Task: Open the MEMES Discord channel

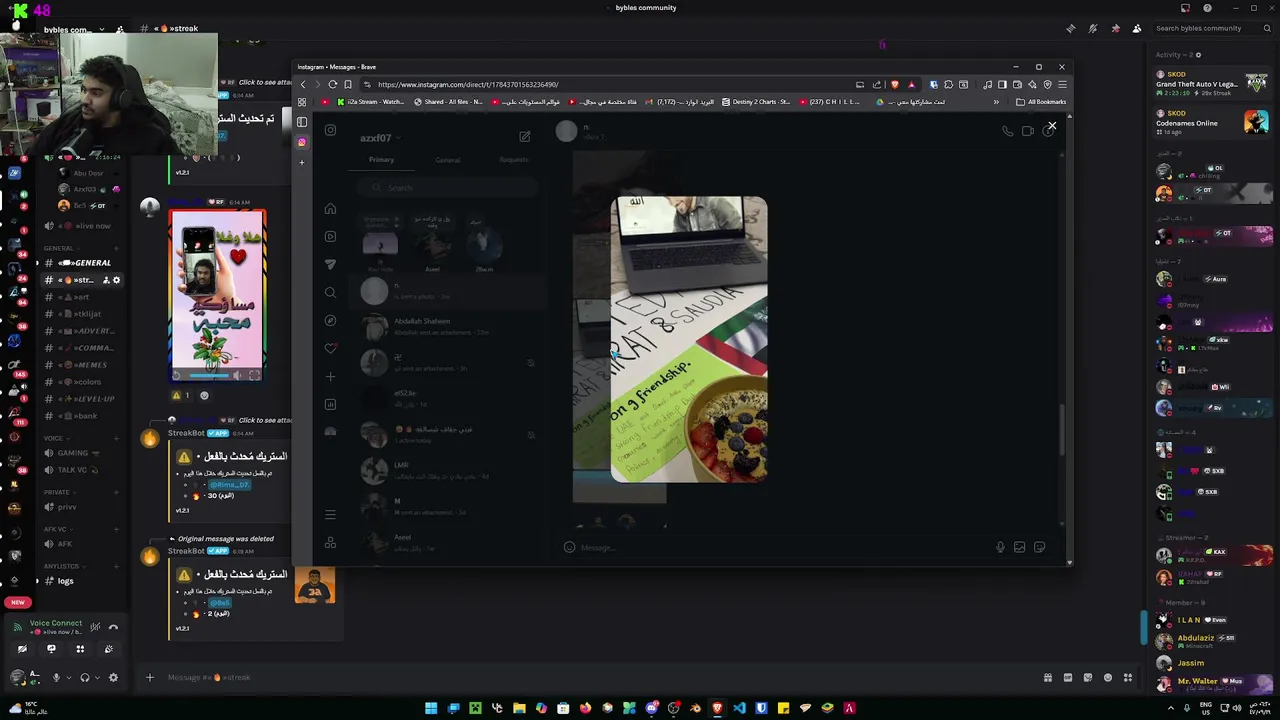Action: pyautogui.click(x=80, y=365)
